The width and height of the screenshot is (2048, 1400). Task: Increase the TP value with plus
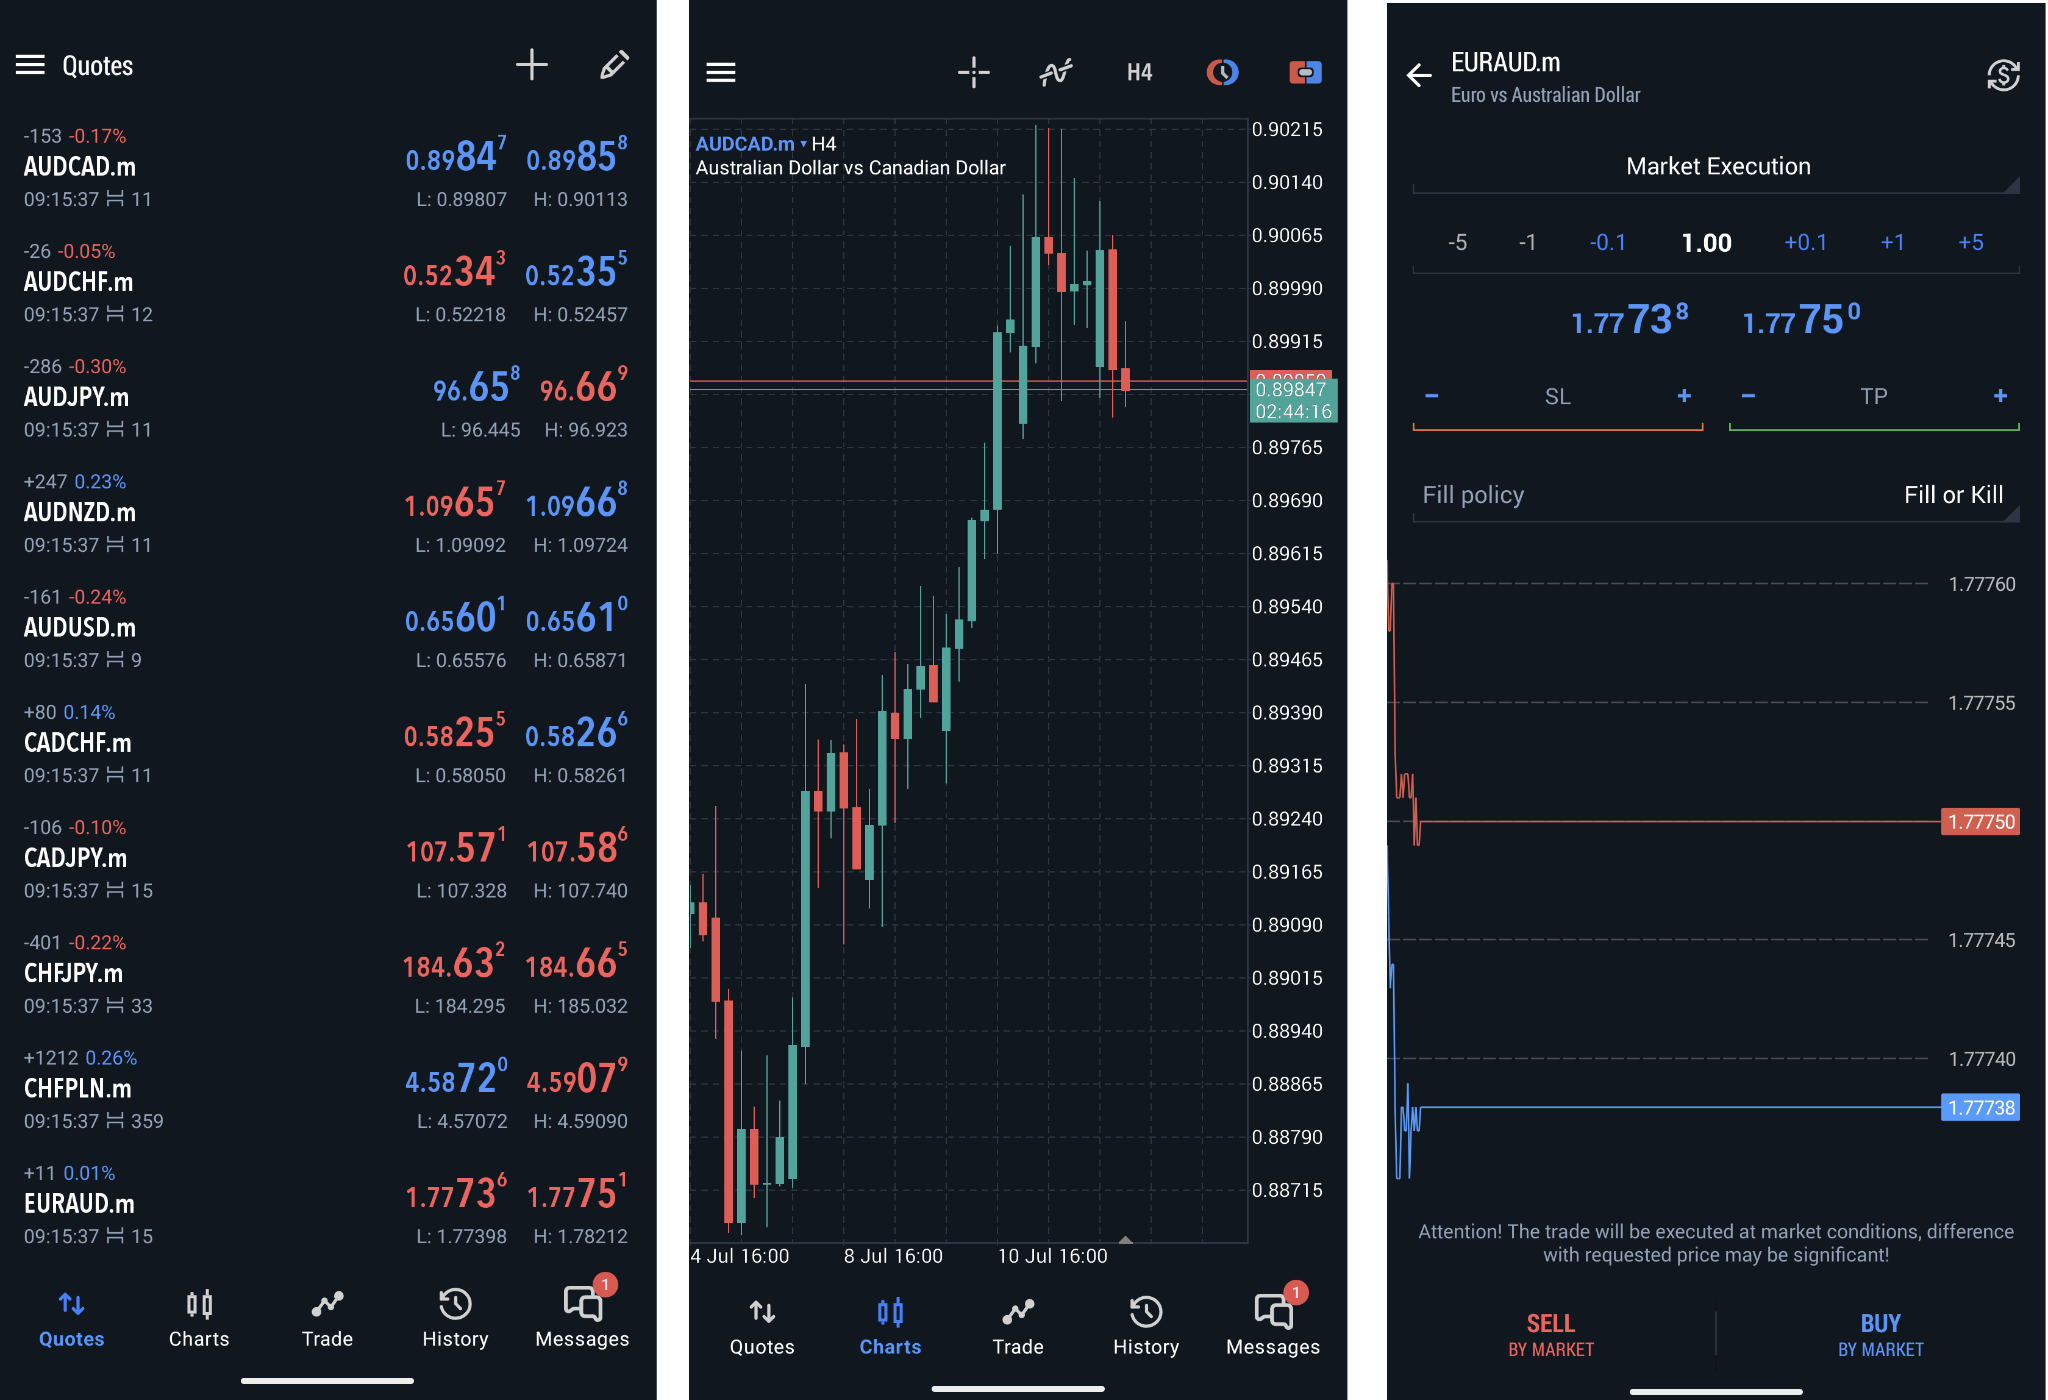[2000, 396]
